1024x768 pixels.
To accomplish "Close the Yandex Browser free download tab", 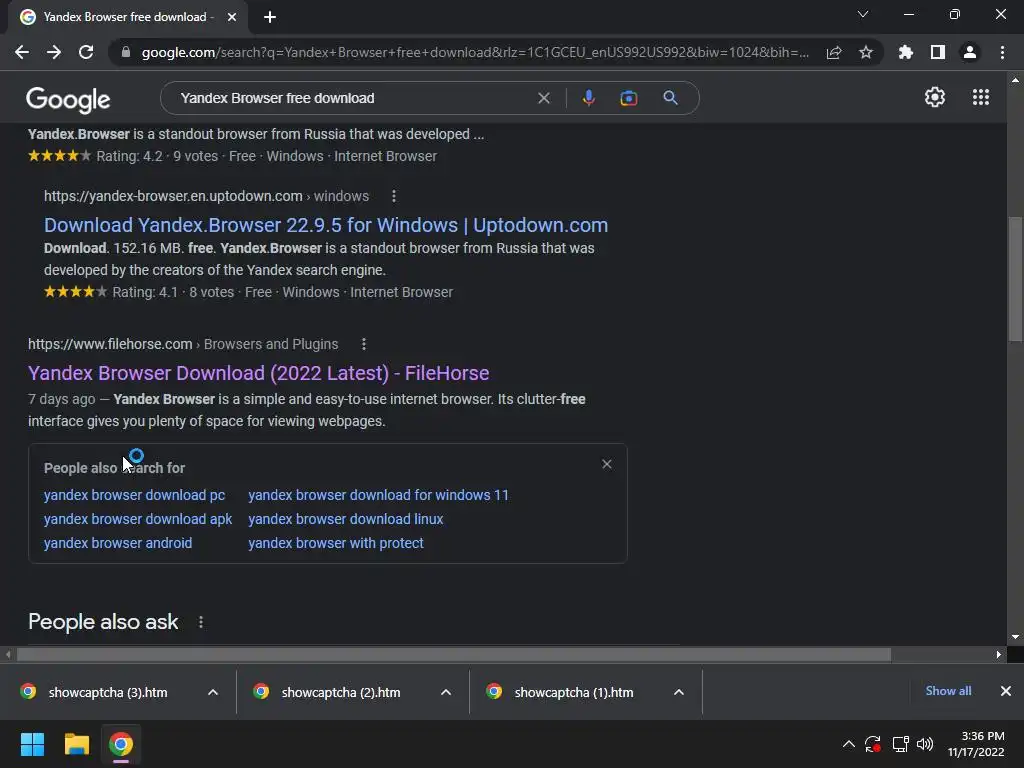I will (x=232, y=17).
